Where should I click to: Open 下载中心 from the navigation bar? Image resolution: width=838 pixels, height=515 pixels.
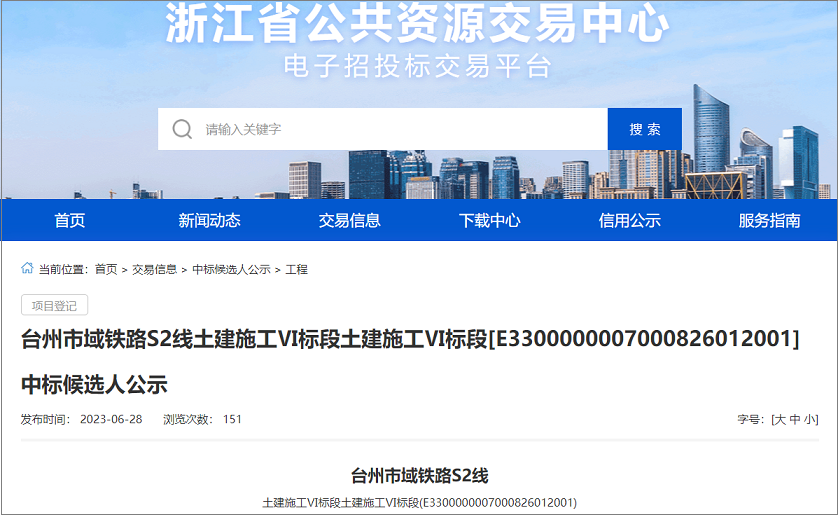pyautogui.click(x=490, y=221)
